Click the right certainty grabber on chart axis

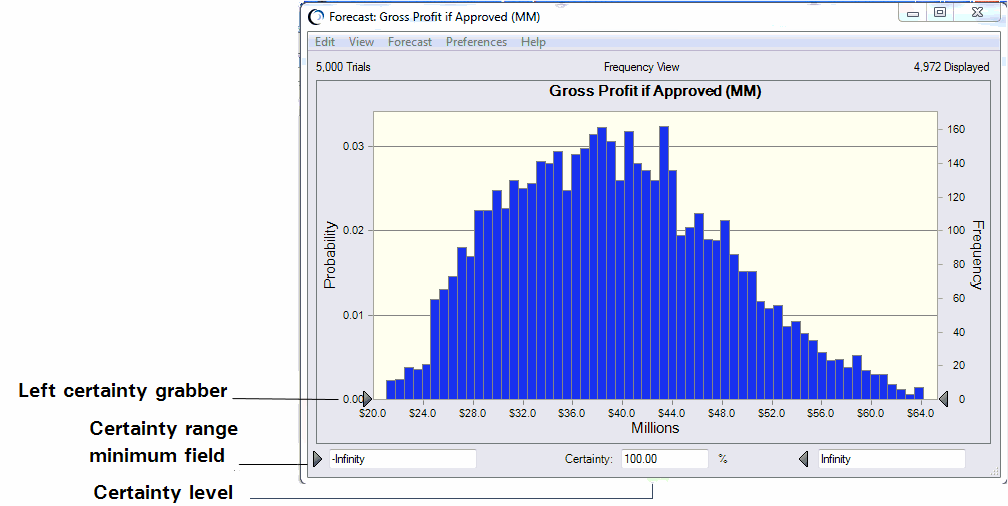pyautogui.click(x=943, y=399)
